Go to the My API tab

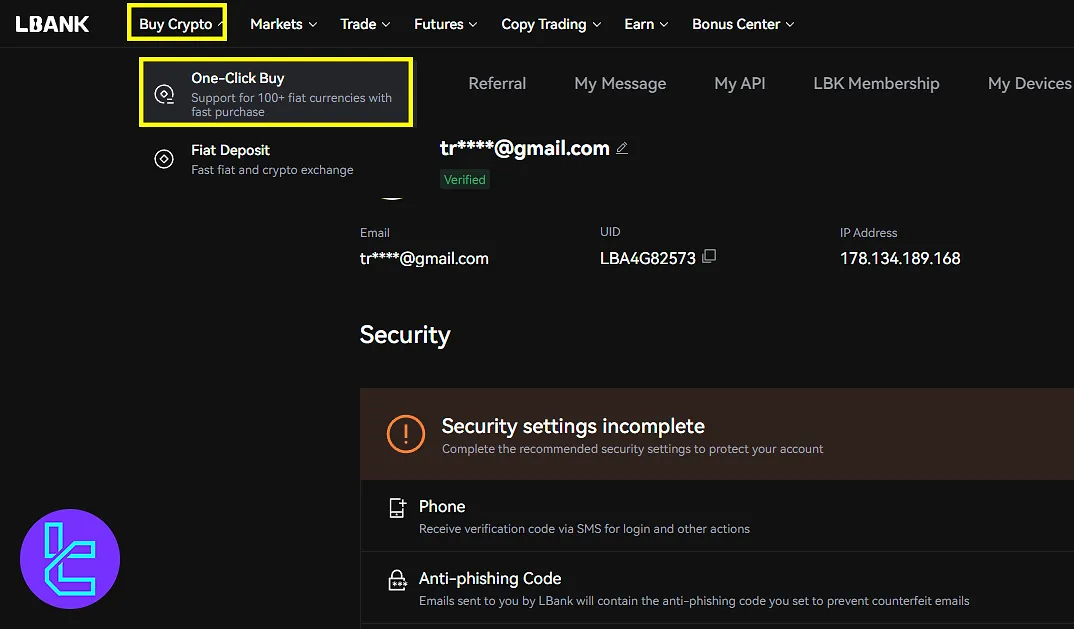[x=740, y=84]
